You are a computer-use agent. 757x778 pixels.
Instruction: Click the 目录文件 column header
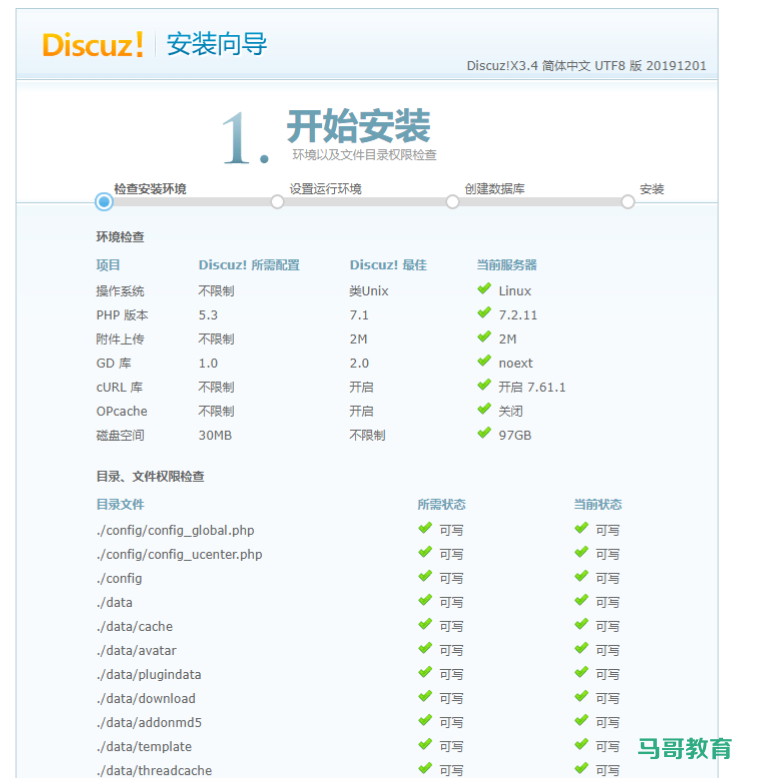coord(120,505)
